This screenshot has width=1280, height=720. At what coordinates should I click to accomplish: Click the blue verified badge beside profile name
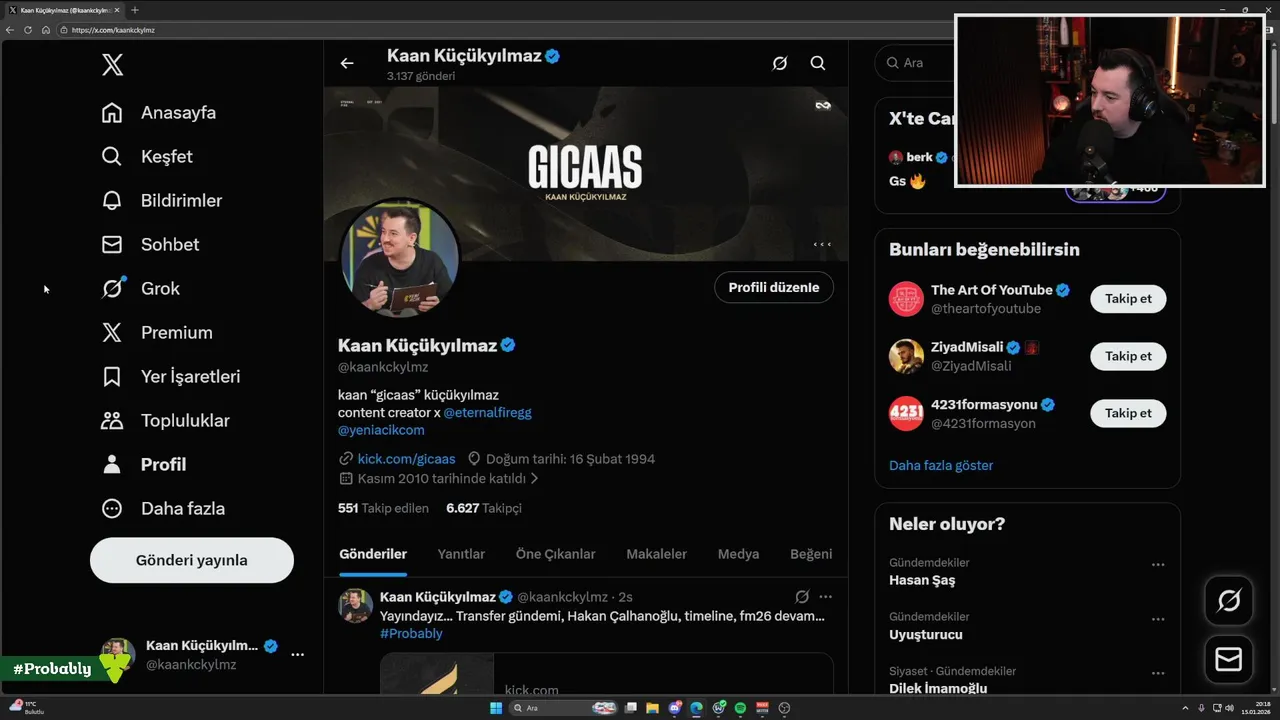click(508, 346)
